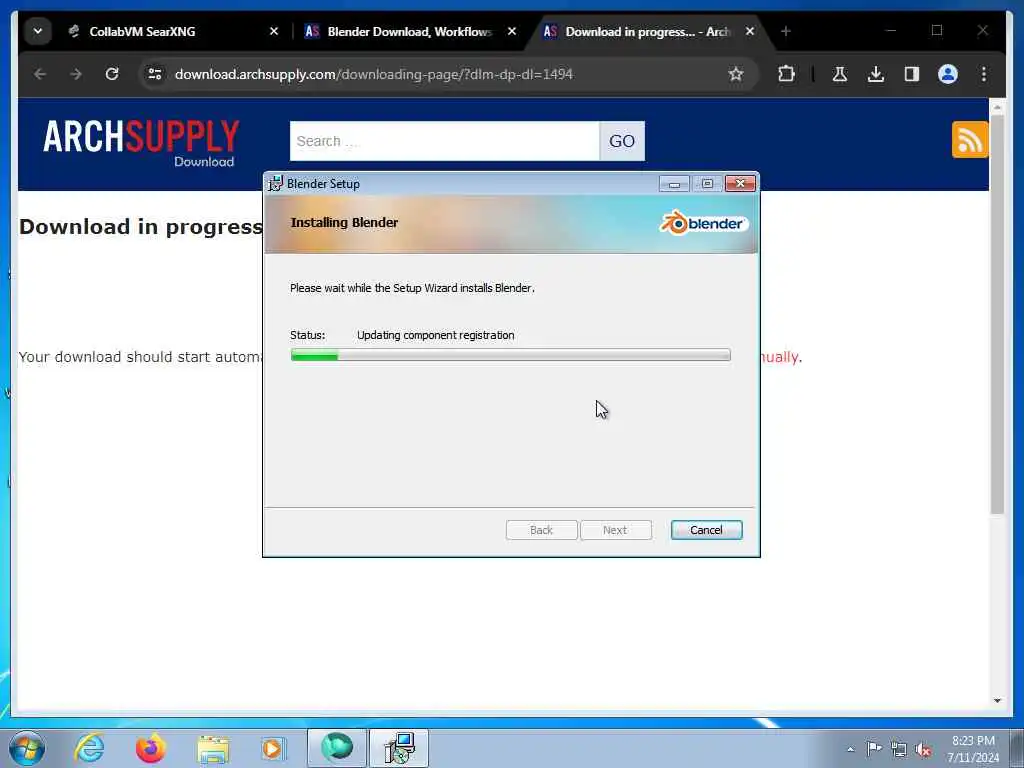Open Windows Explorer from the taskbar
The image size is (1024, 768).
click(213, 748)
